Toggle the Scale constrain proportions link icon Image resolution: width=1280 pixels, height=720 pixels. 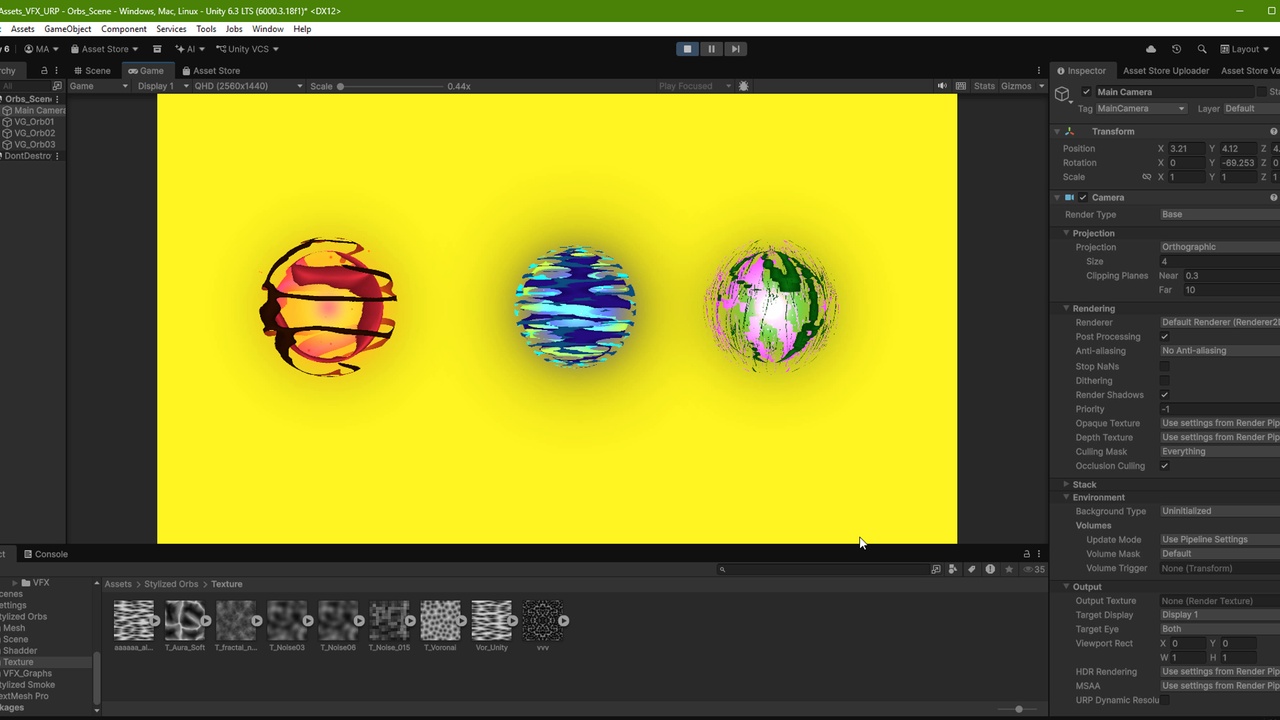tap(1147, 177)
